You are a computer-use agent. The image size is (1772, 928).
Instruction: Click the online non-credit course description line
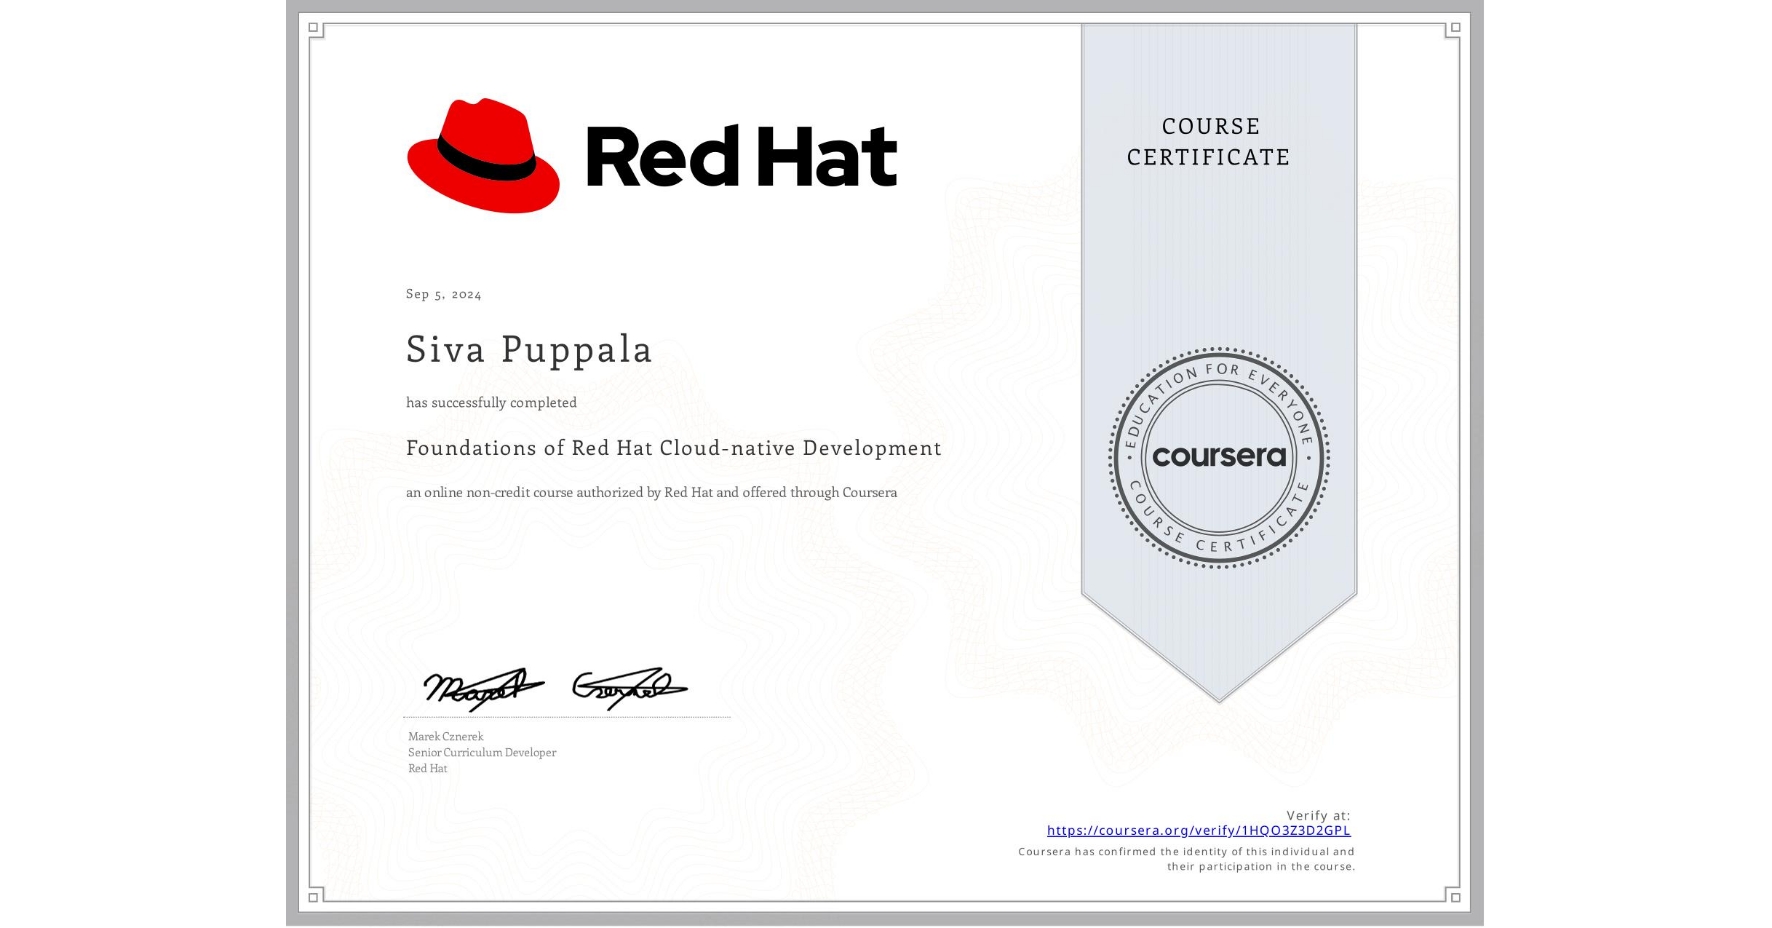pos(651,492)
